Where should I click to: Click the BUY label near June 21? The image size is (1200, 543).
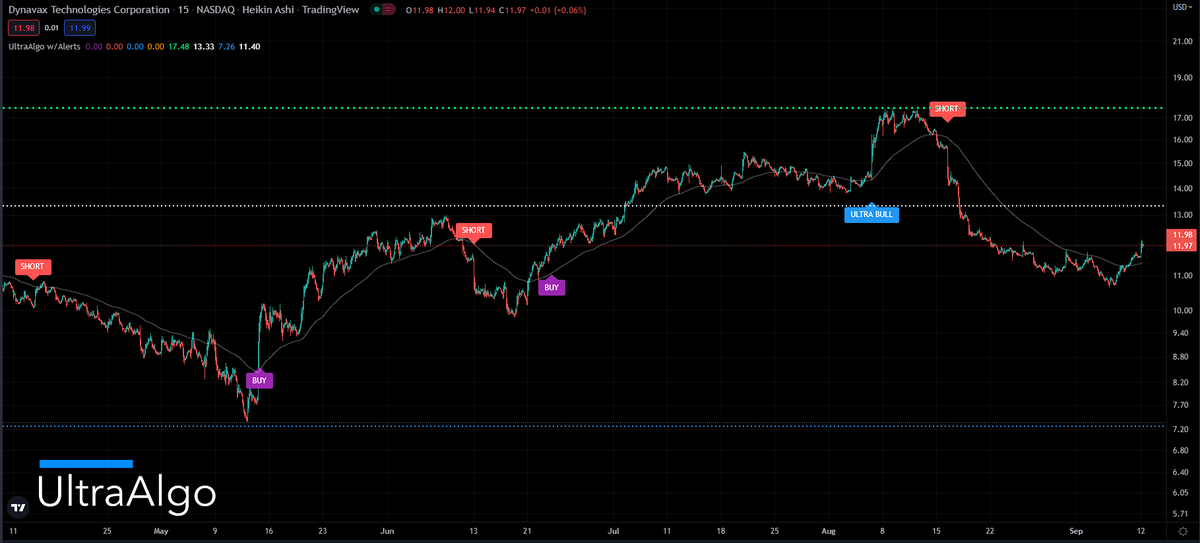point(551,287)
